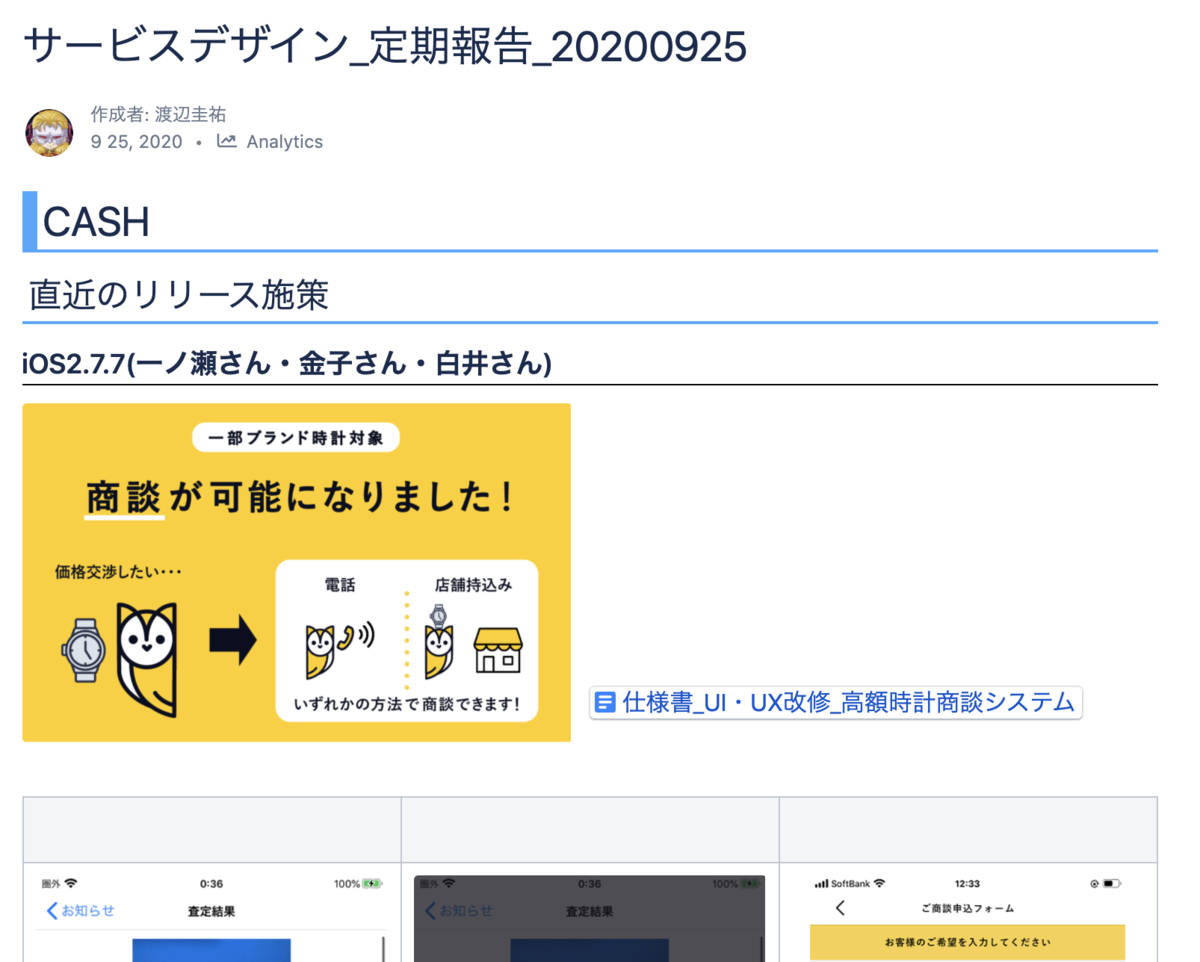The height and width of the screenshot is (962, 1200).
Task: Click the watch illustration in banner
Action: point(83,650)
